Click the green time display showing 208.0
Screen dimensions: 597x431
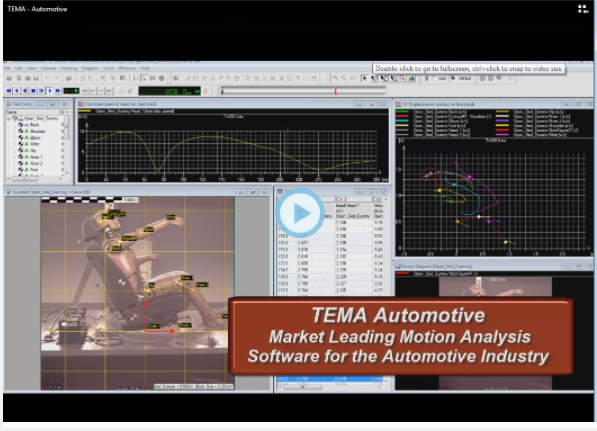click(169, 91)
